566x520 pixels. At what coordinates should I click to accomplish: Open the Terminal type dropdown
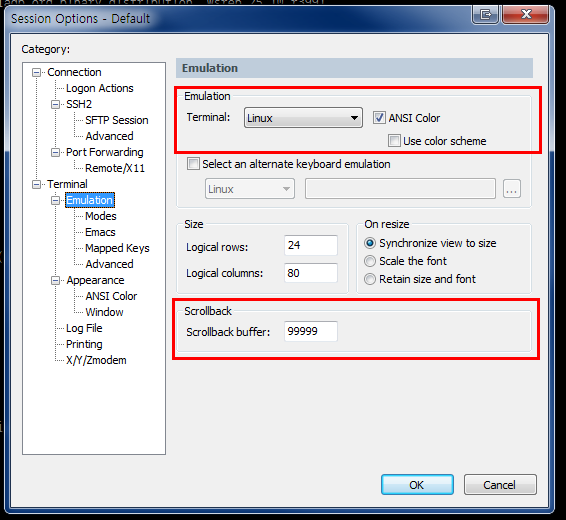[x=303, y=118]
